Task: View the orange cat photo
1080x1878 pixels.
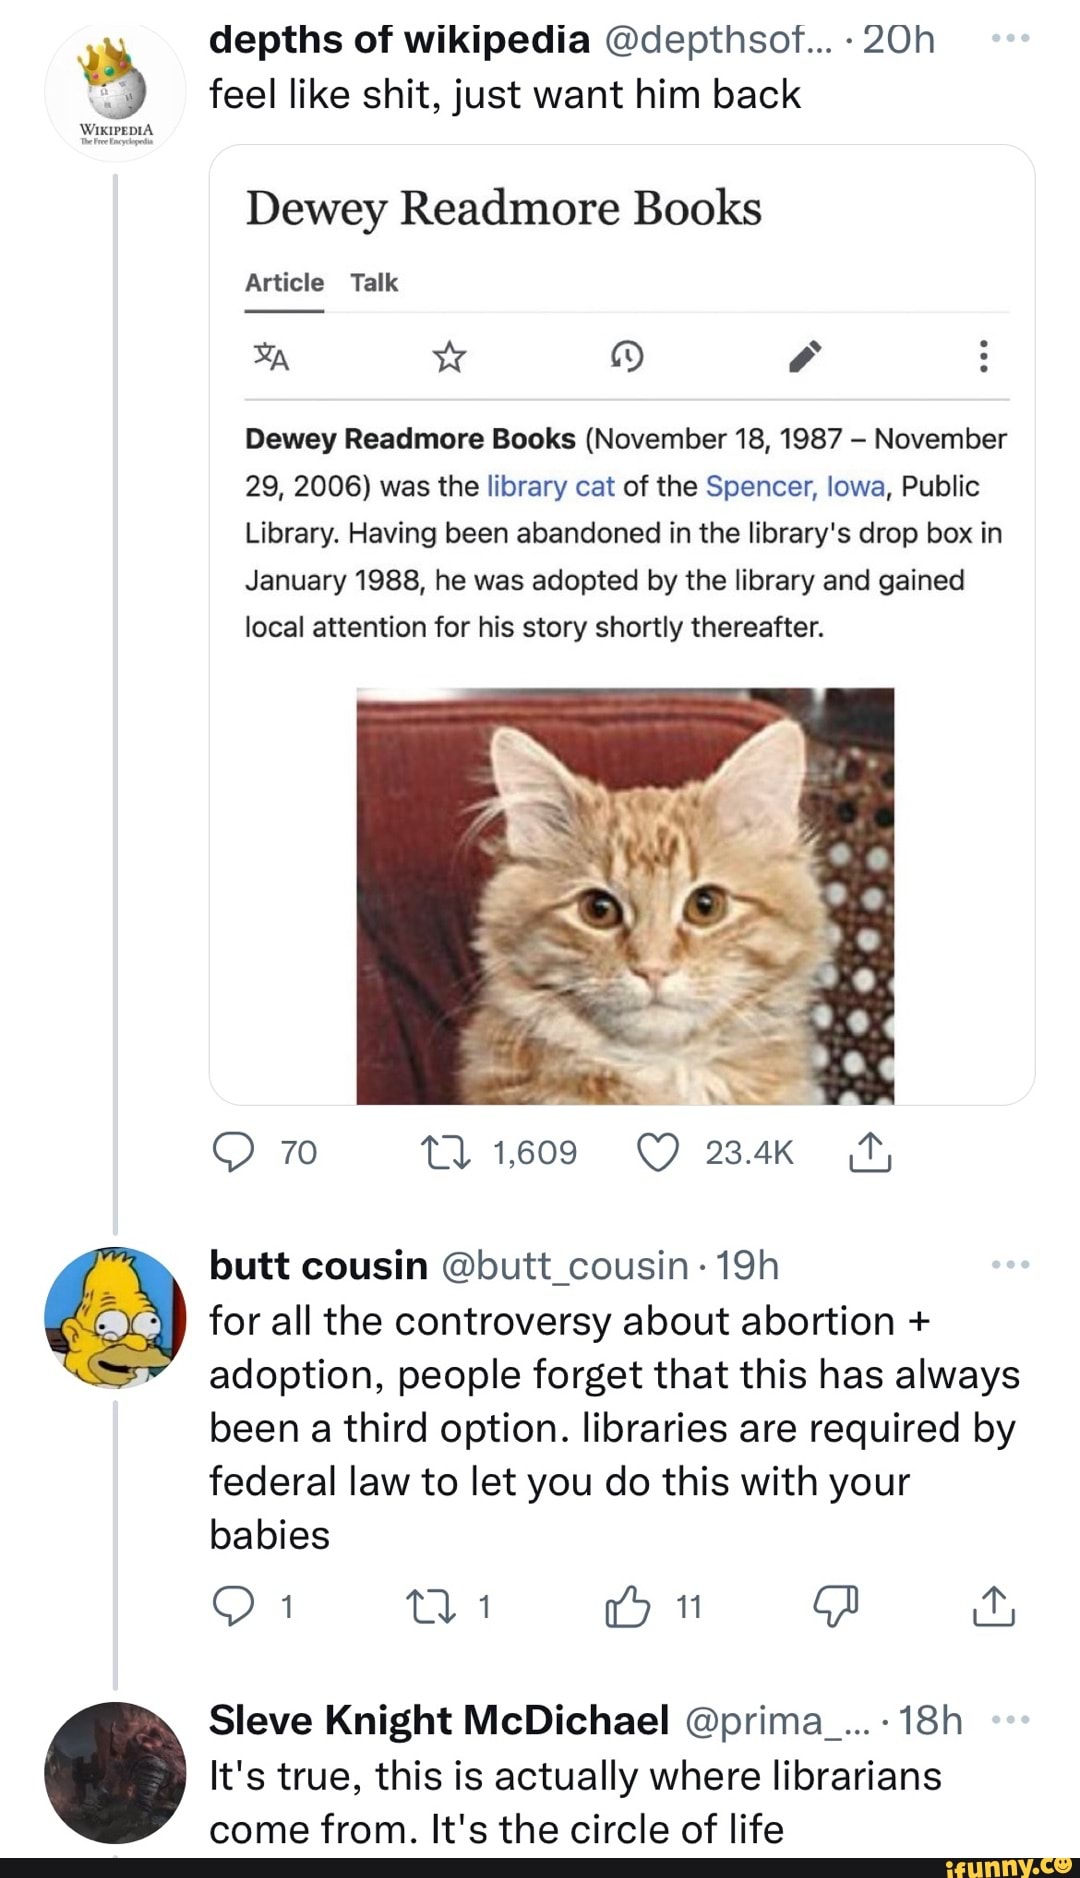Action: (625, 896)
